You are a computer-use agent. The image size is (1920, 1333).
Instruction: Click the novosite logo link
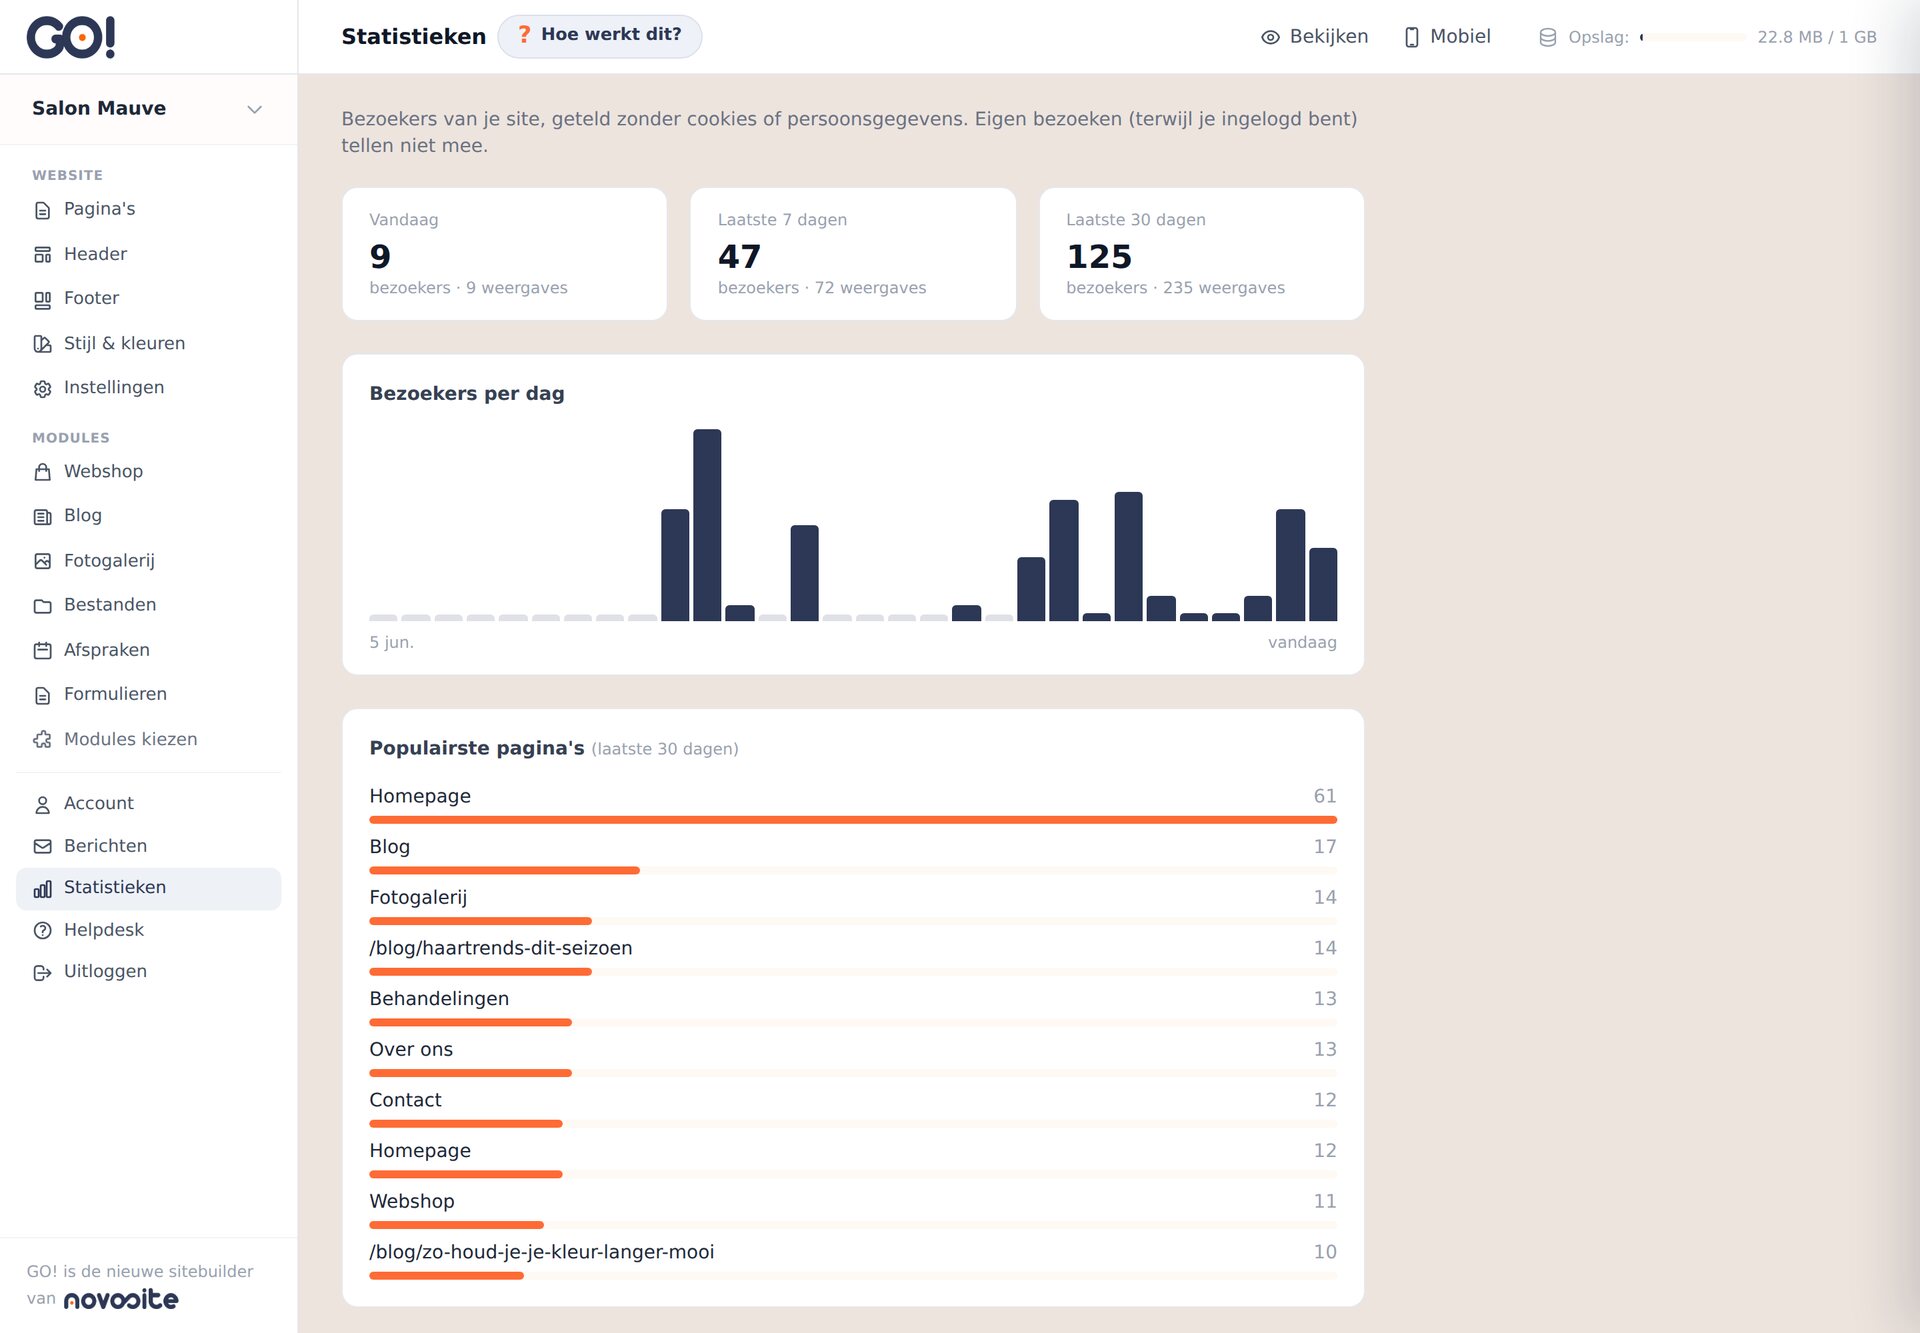click(121, 1299)
